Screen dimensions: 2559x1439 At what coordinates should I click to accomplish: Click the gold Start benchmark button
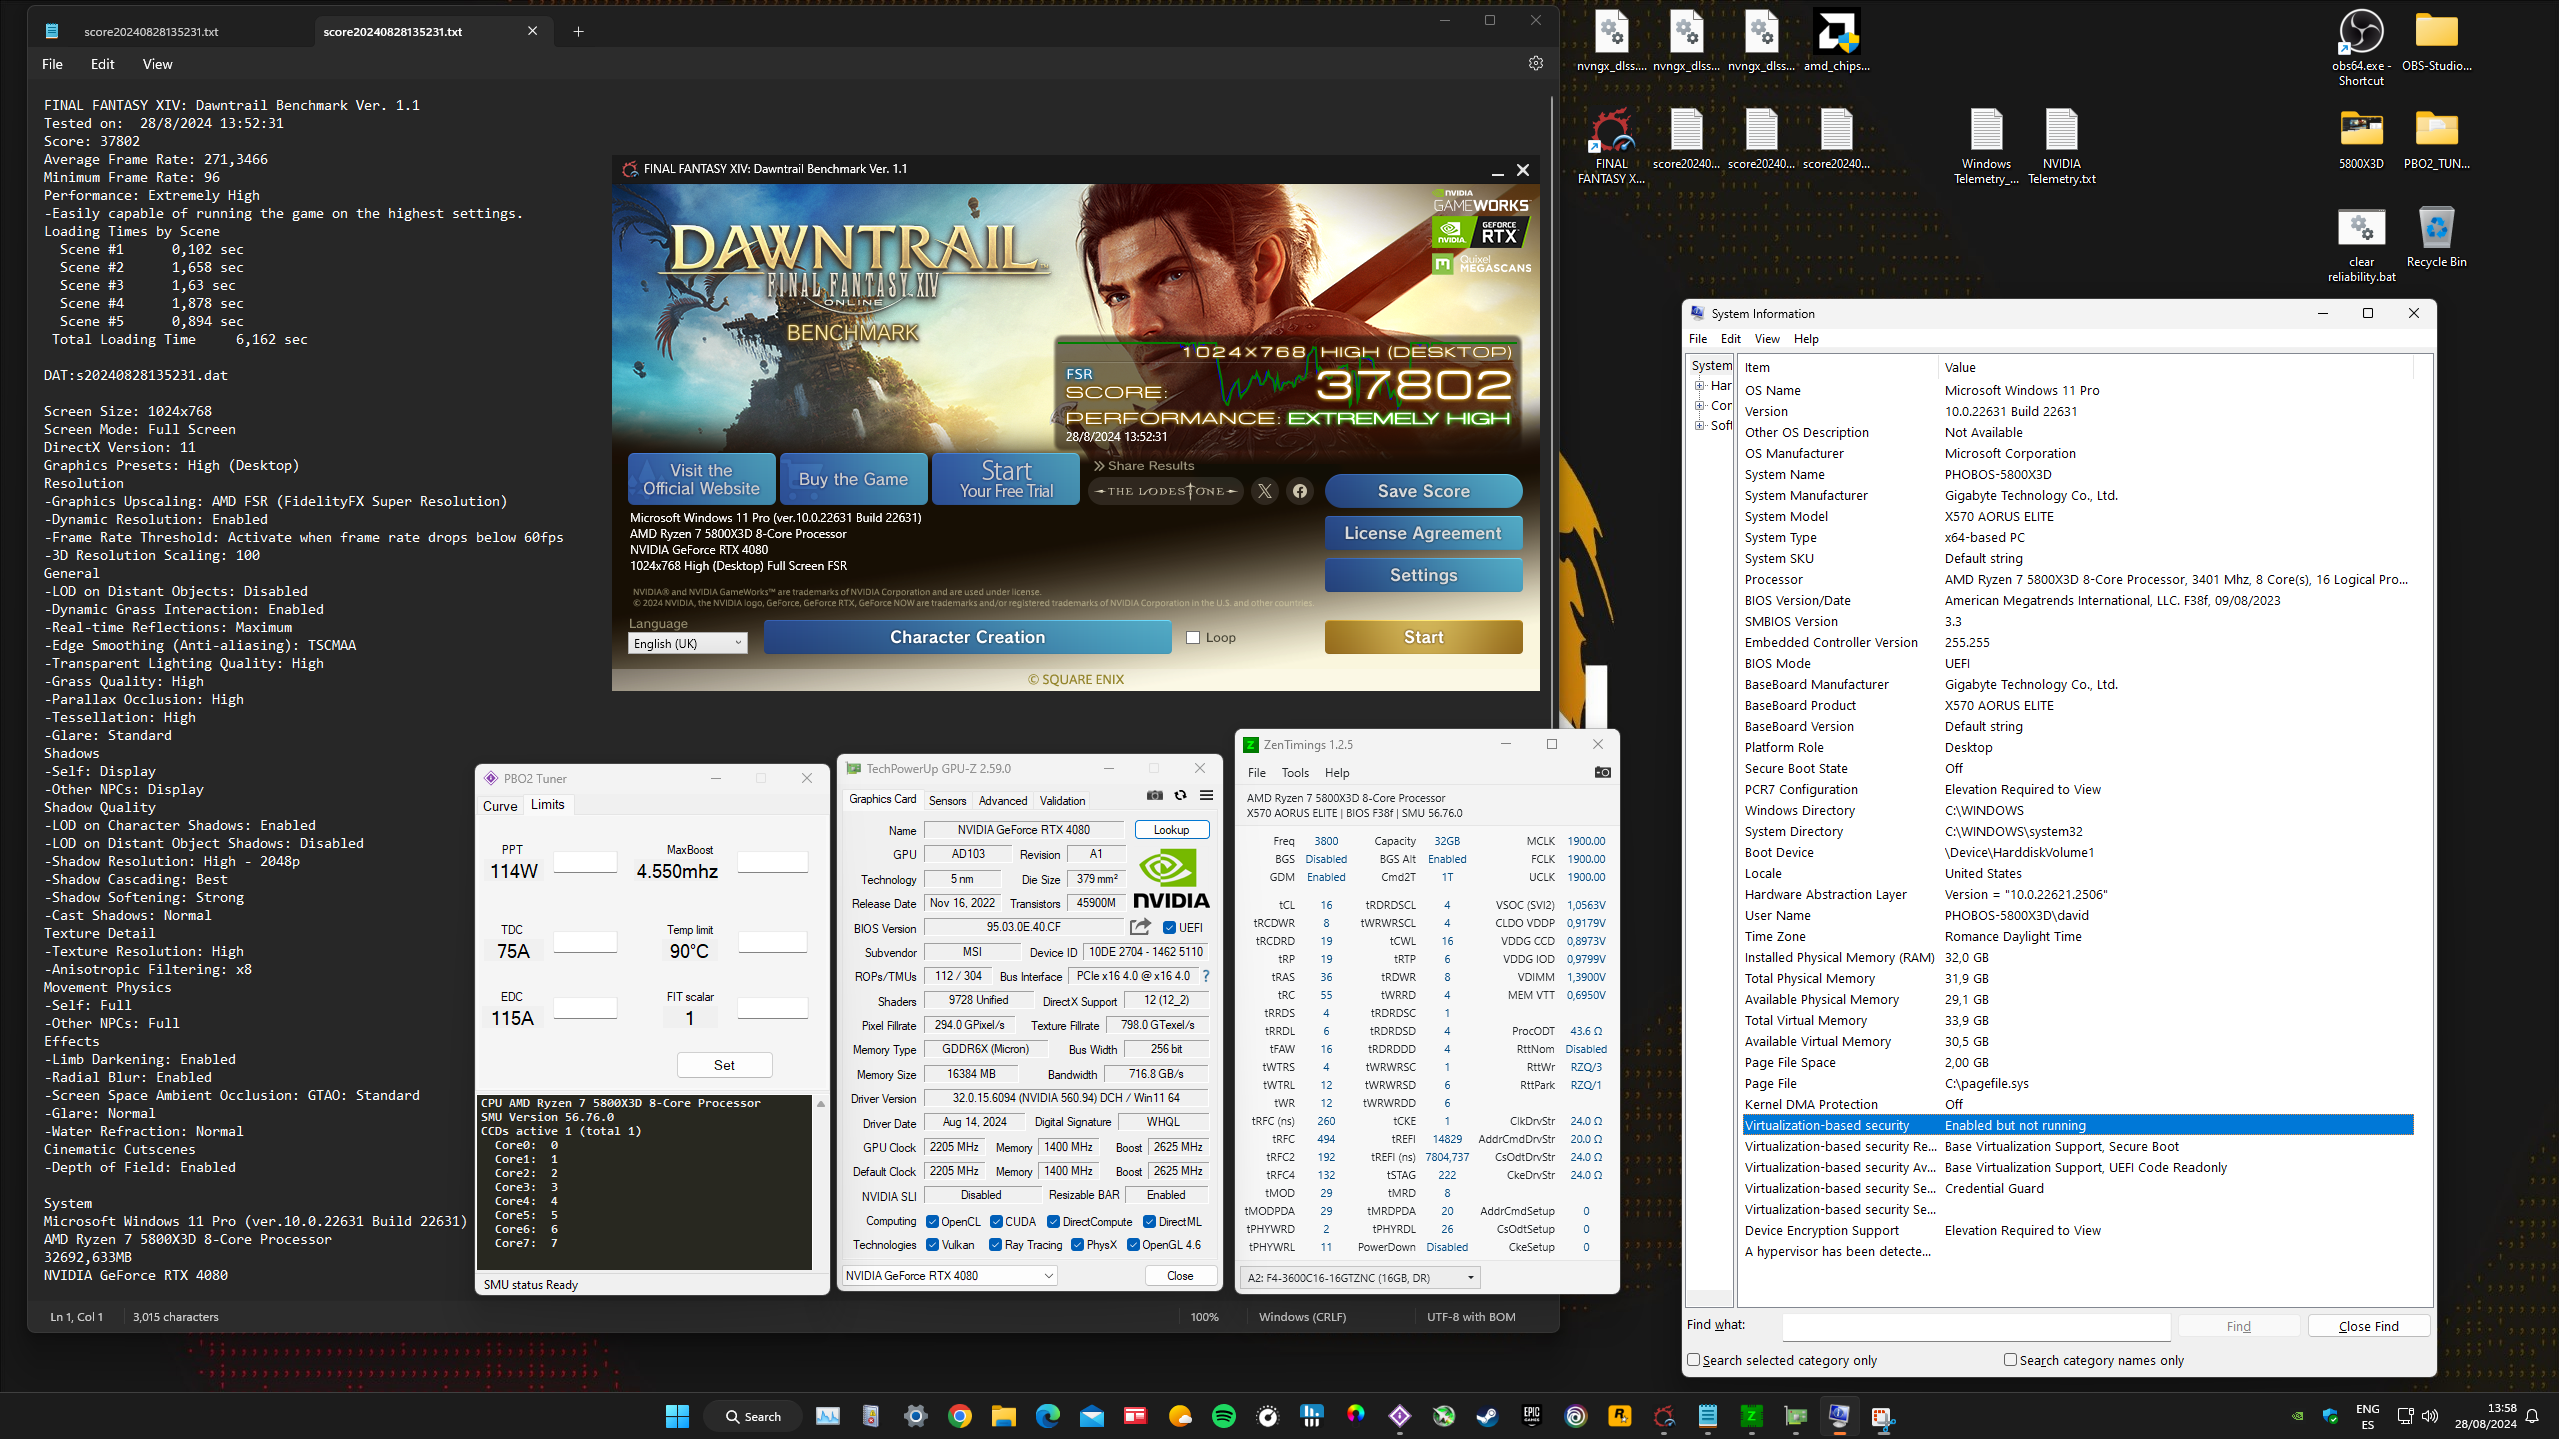coord(1423,637)
